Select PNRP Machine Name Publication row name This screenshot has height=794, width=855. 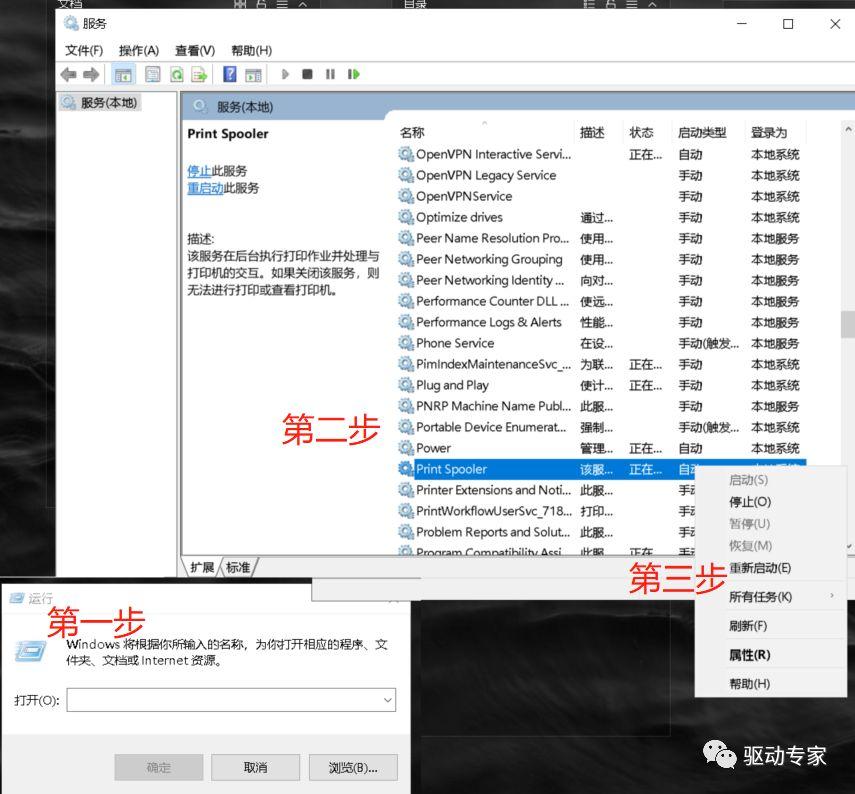(493, 406)
